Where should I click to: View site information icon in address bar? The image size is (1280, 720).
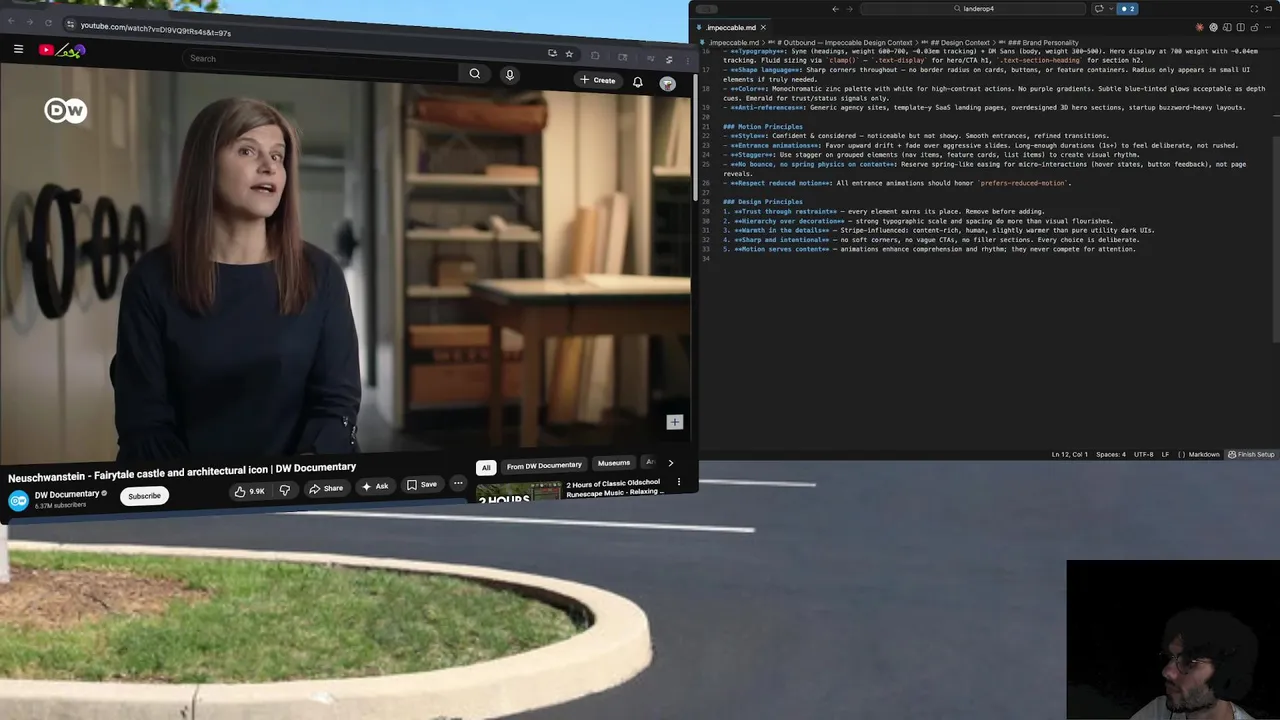coord(70,24)
